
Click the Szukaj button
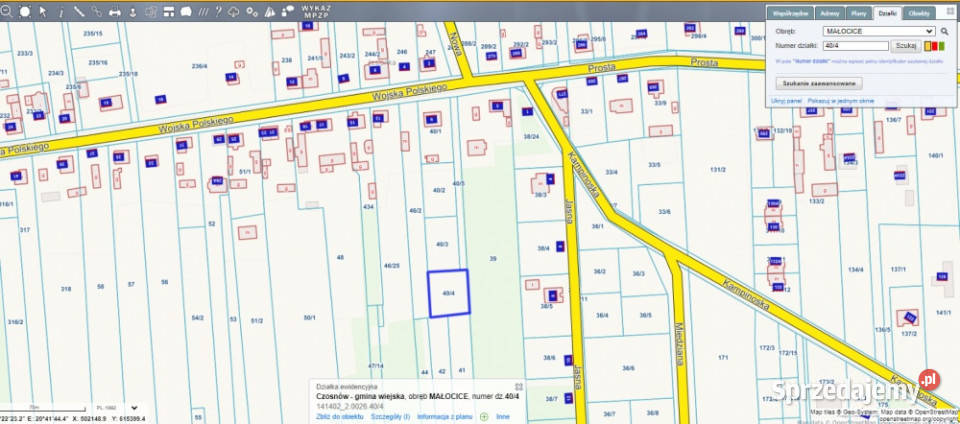pyautogui.click(x=905, y=46)
